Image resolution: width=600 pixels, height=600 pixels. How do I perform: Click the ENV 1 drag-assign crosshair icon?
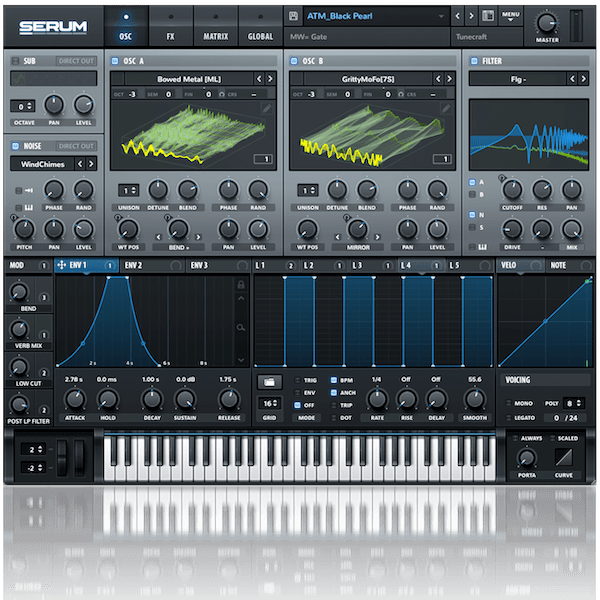pos(61,265)
